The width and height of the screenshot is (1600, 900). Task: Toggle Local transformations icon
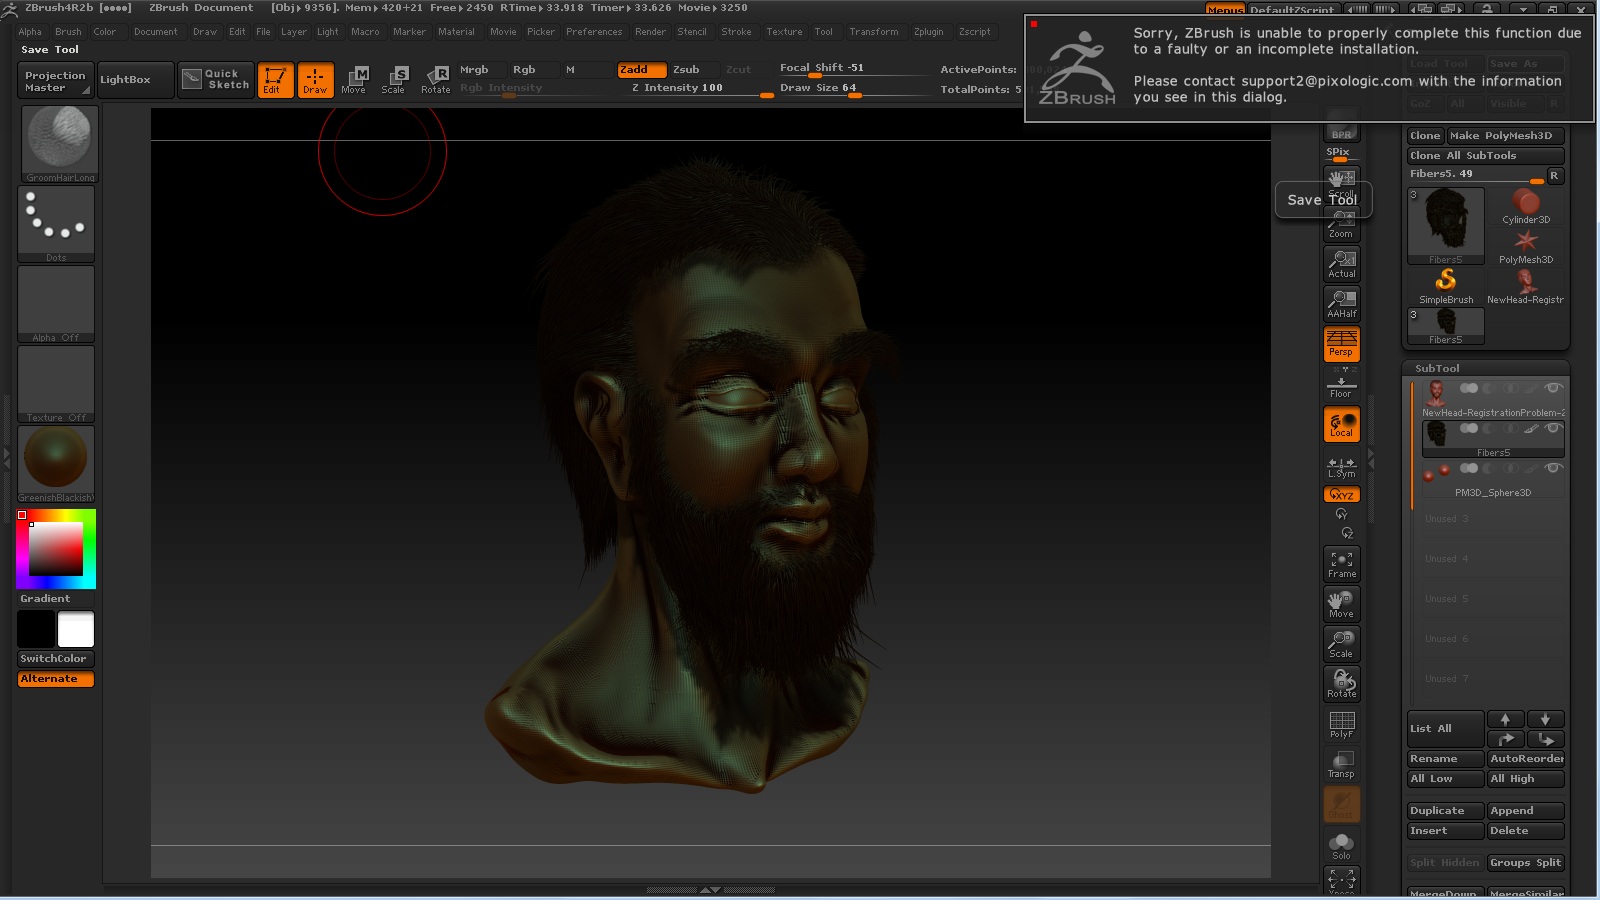point(1341,424)
